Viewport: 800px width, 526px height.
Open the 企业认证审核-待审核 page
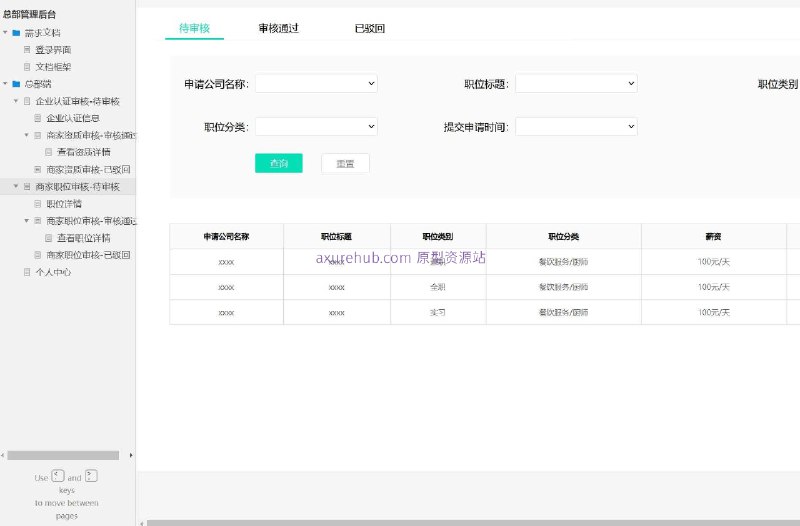(x=78, y=101)
